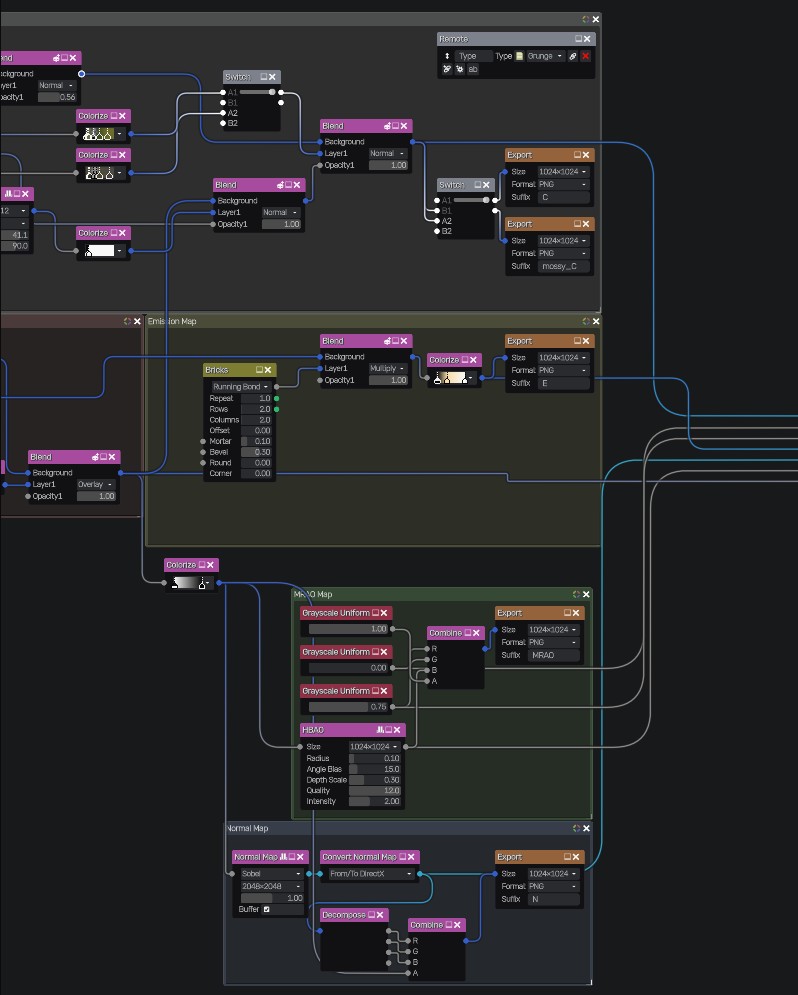This screenshot has width=798, height=995.
Task: Toggle the A1 slider on Switch fed by Colorize nodes
Action: [257, 92]
